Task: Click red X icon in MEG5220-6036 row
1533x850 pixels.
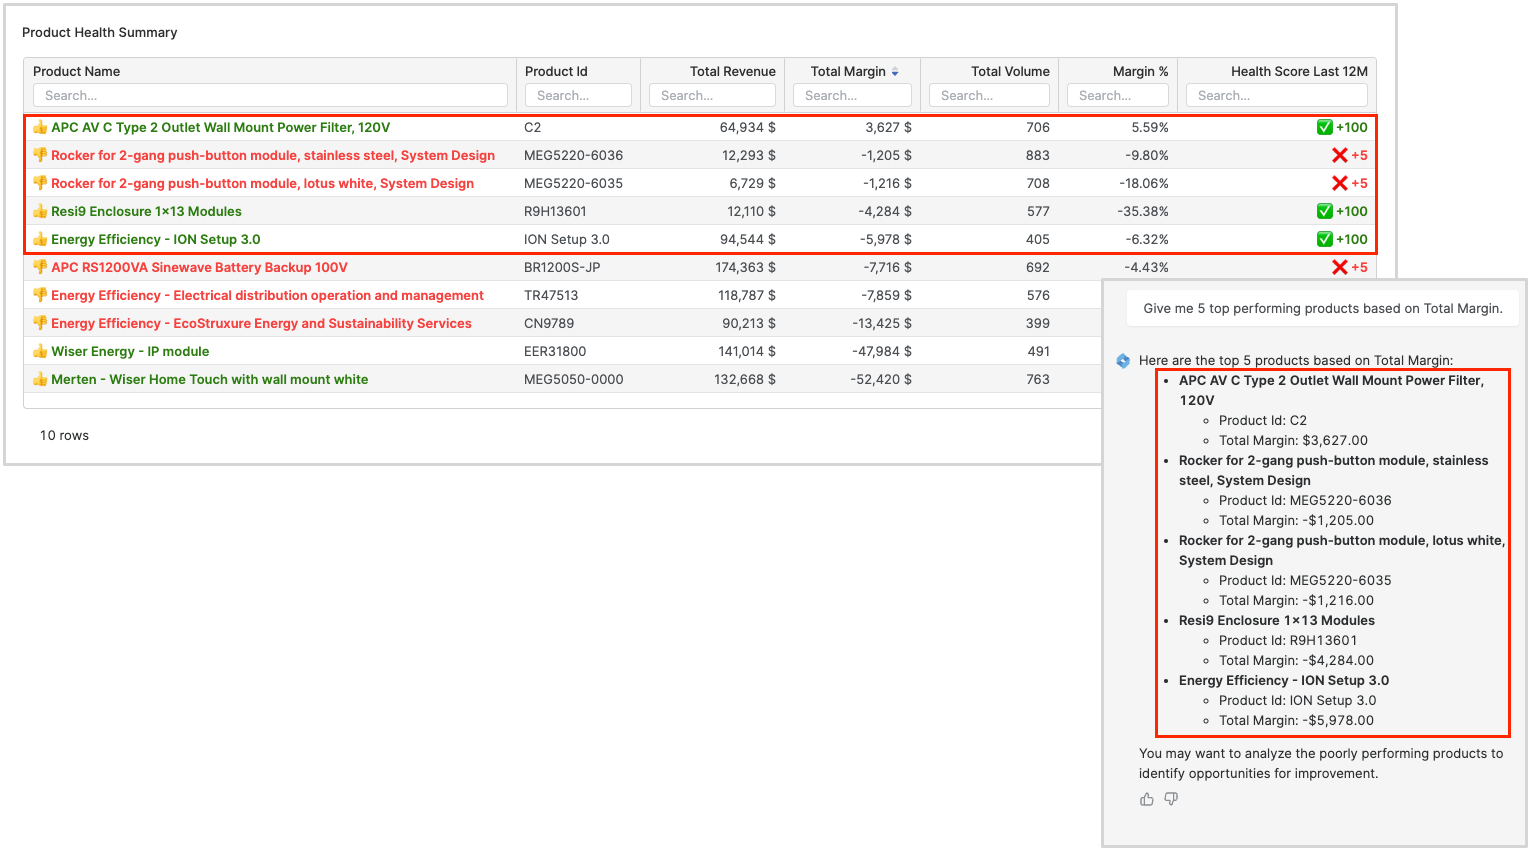Action: [x=1339, y=155]
